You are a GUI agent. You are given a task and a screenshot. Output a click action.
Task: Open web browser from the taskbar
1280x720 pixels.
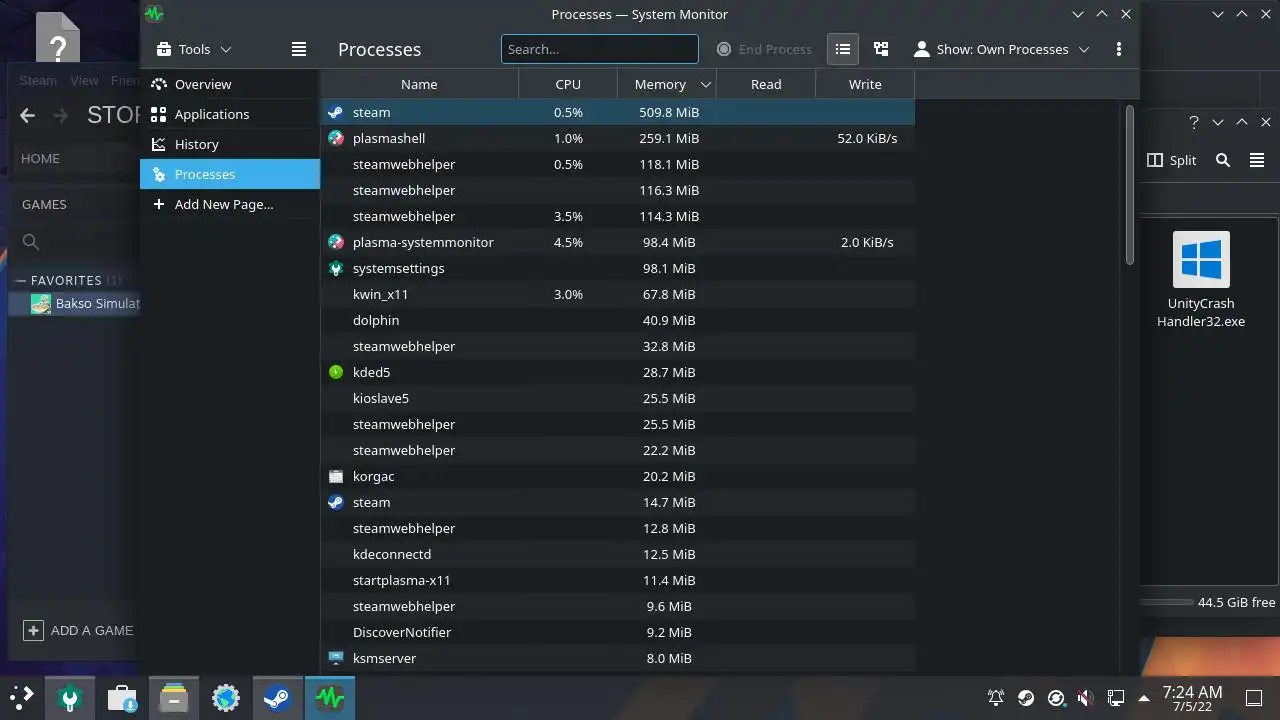226,697
